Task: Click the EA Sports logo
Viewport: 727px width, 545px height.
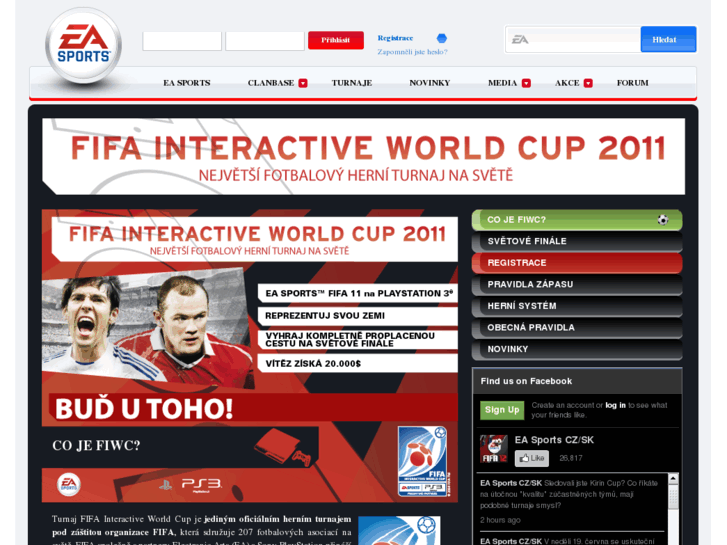Action: (83, 45)
